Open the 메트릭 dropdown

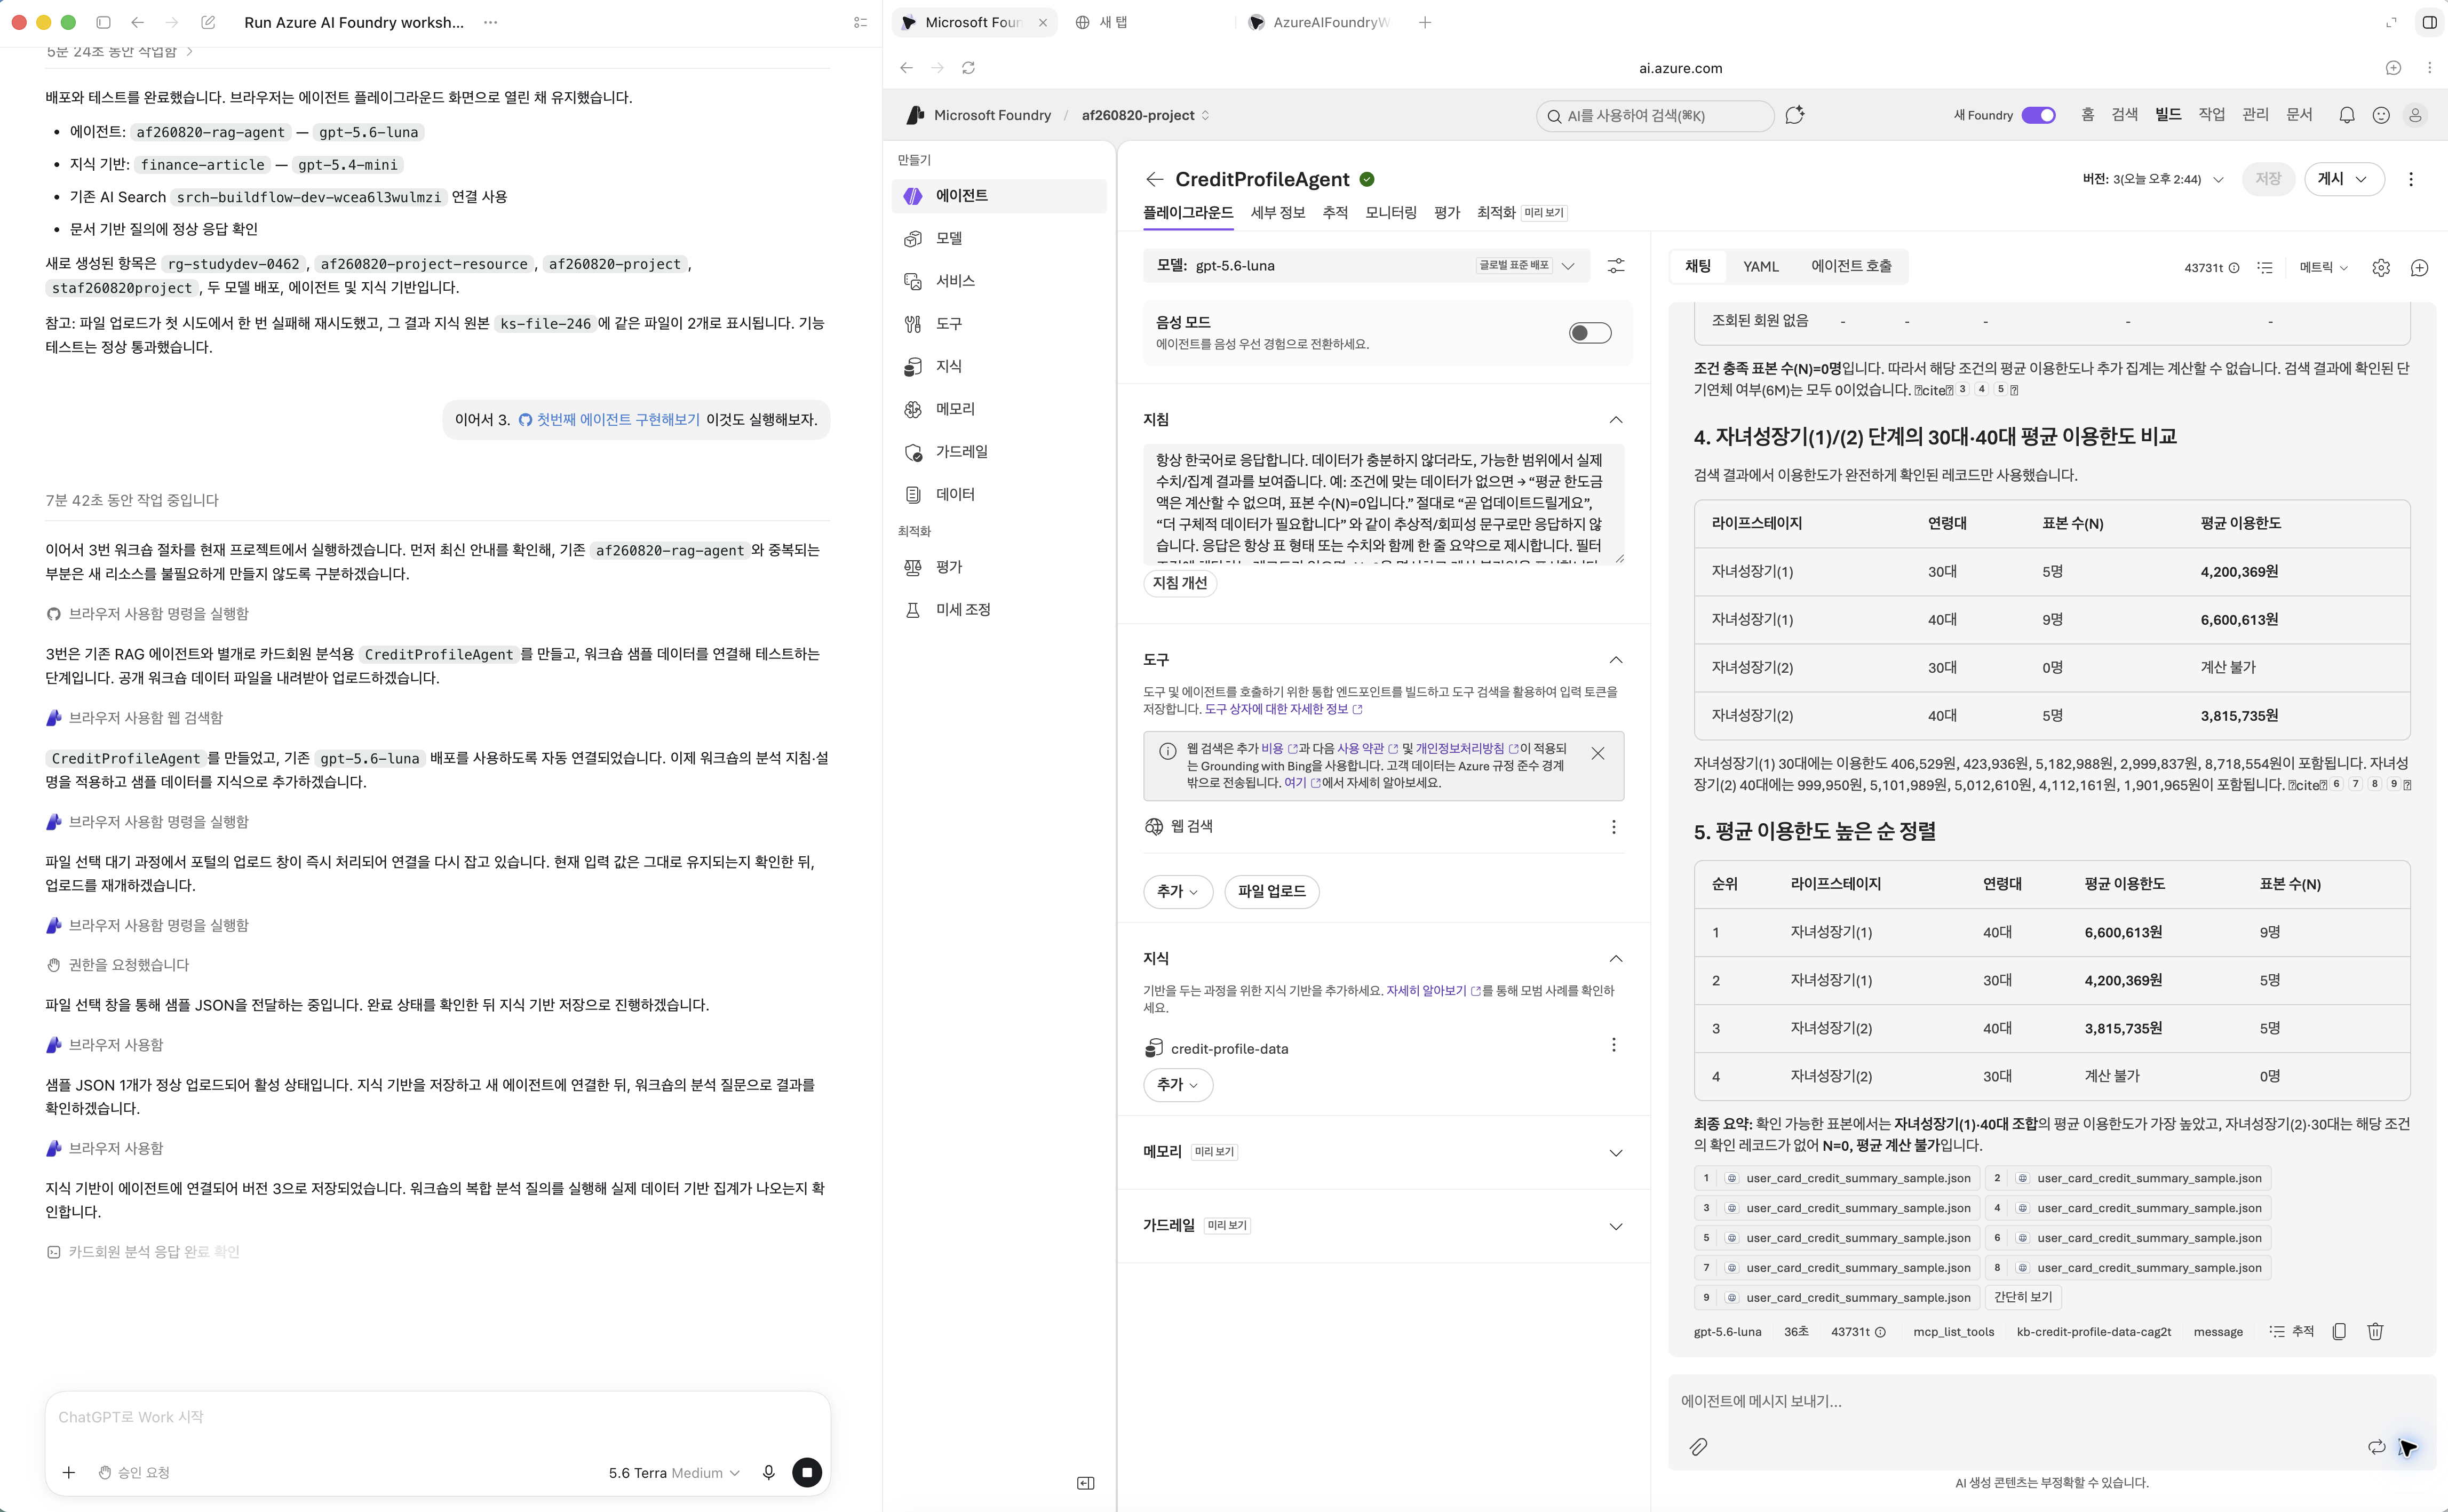(x=2323, y=268)
